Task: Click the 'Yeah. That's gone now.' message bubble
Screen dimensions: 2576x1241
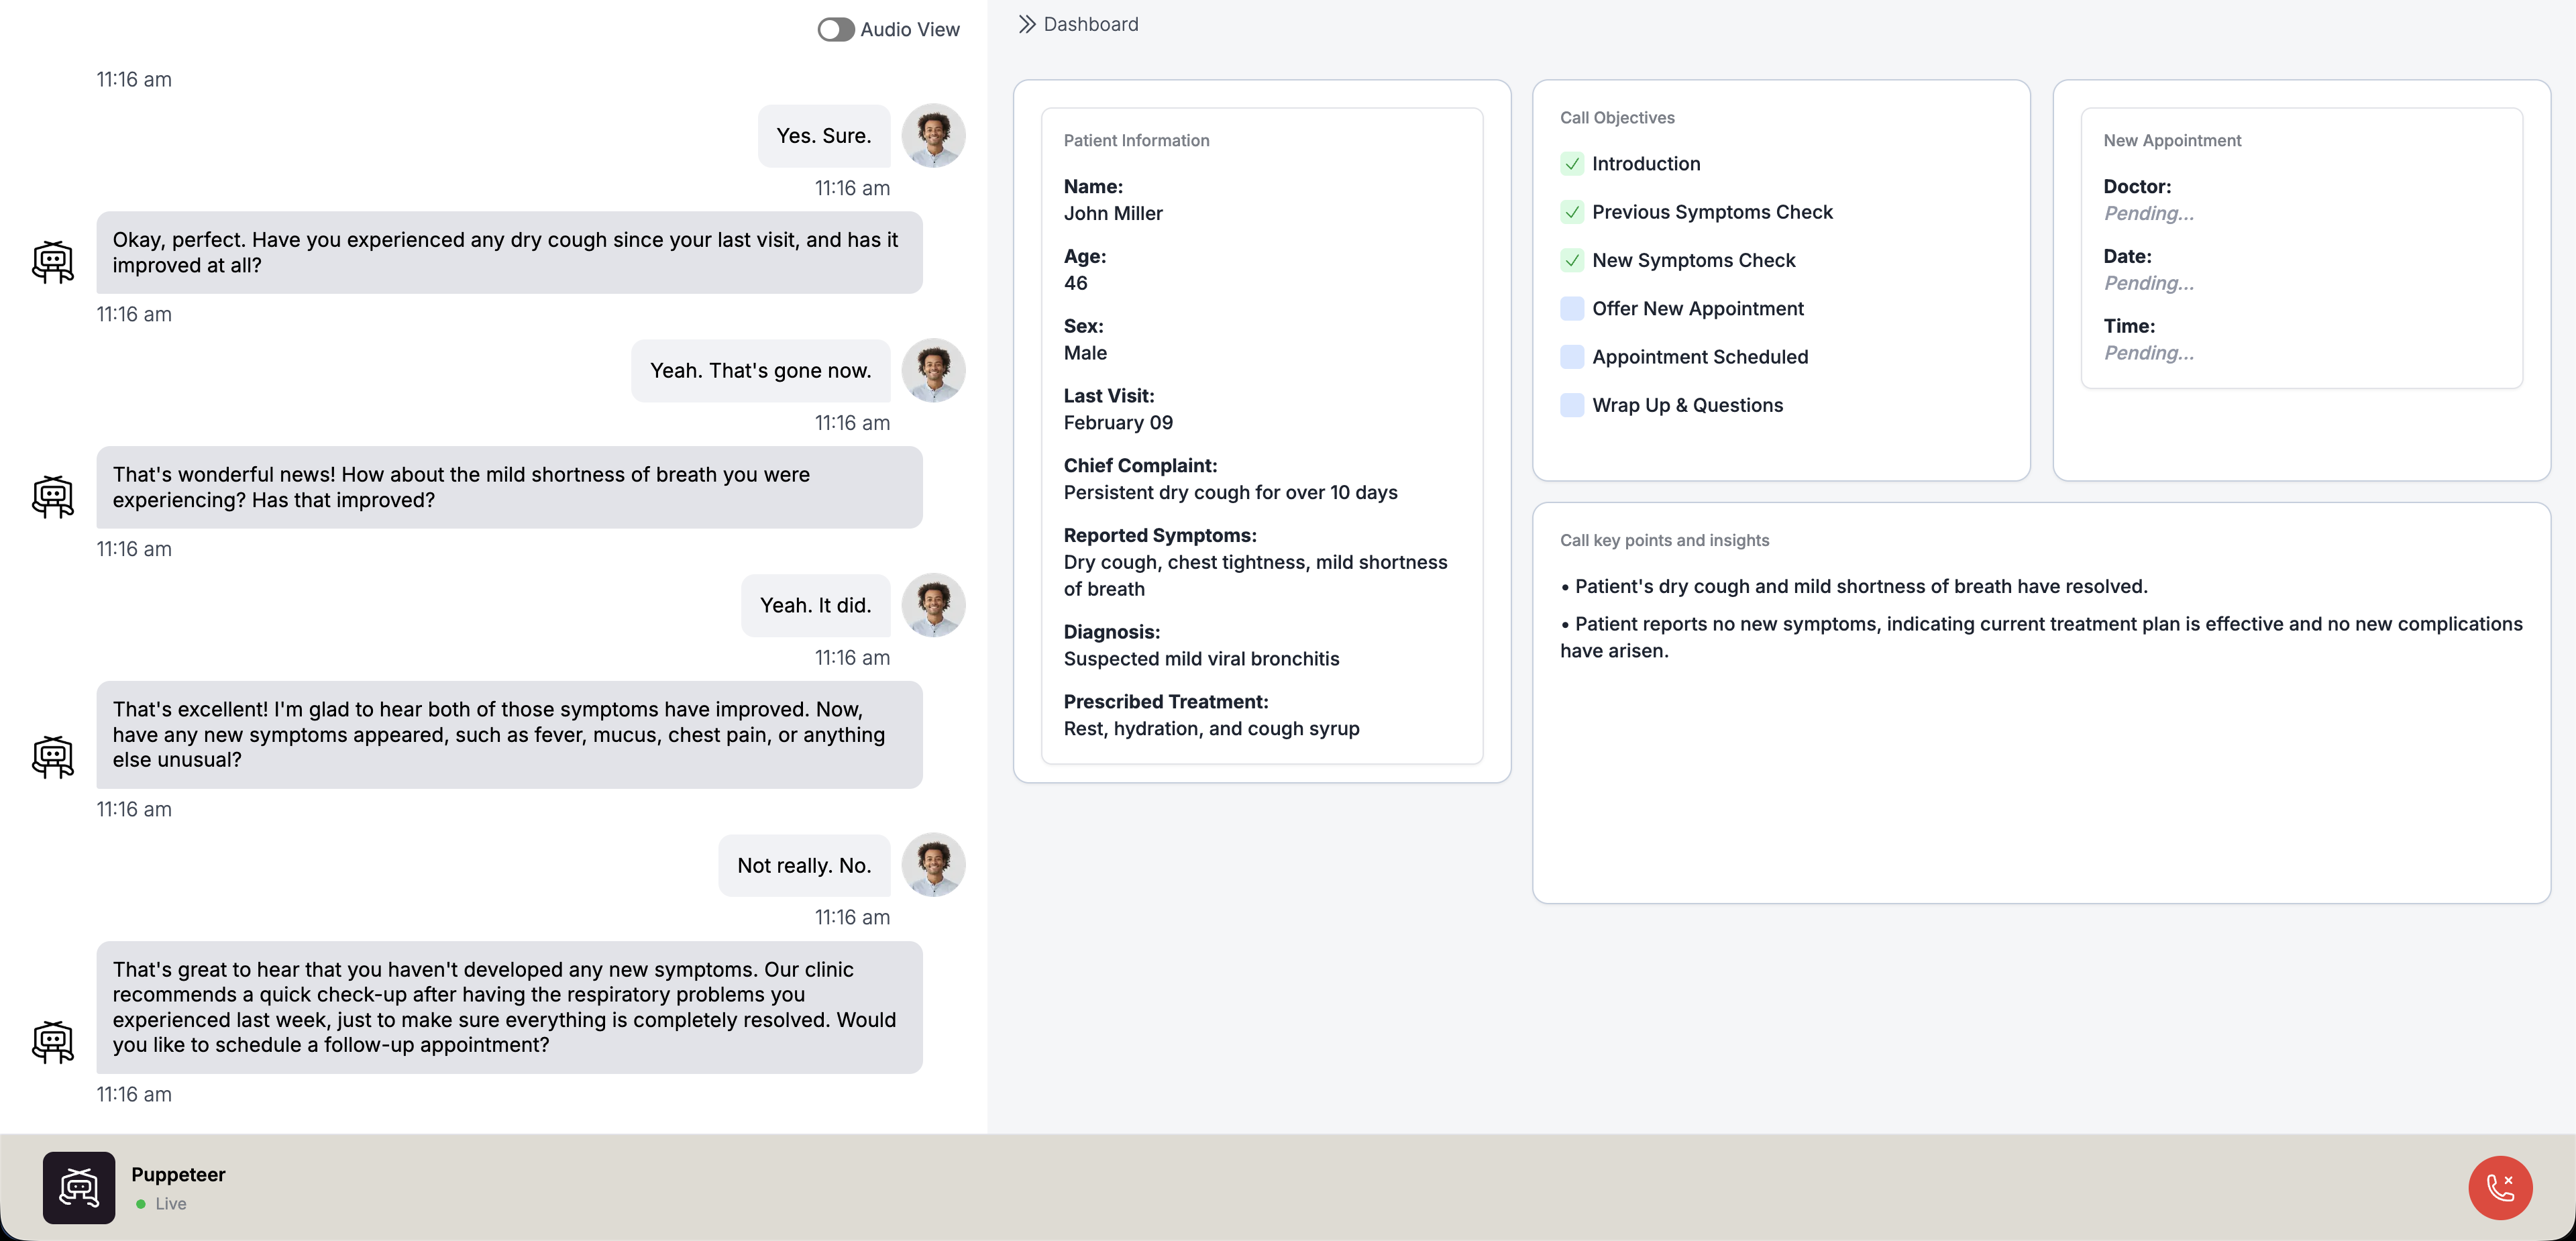Action: (x=760, y=371)
